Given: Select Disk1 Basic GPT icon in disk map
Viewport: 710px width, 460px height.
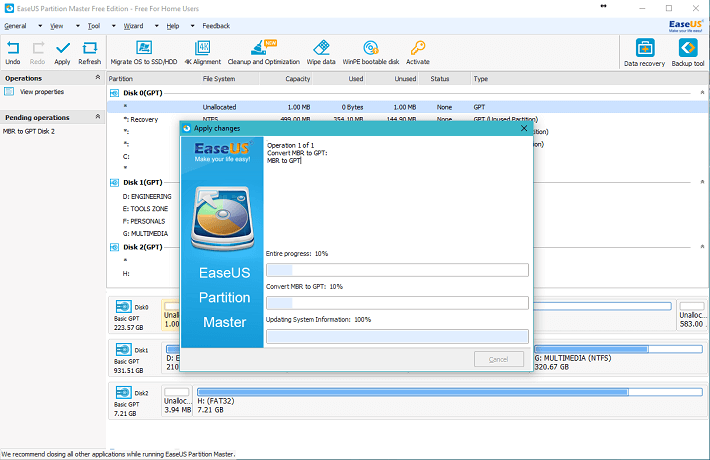Looking at the screenshot, I should [124, 350].
